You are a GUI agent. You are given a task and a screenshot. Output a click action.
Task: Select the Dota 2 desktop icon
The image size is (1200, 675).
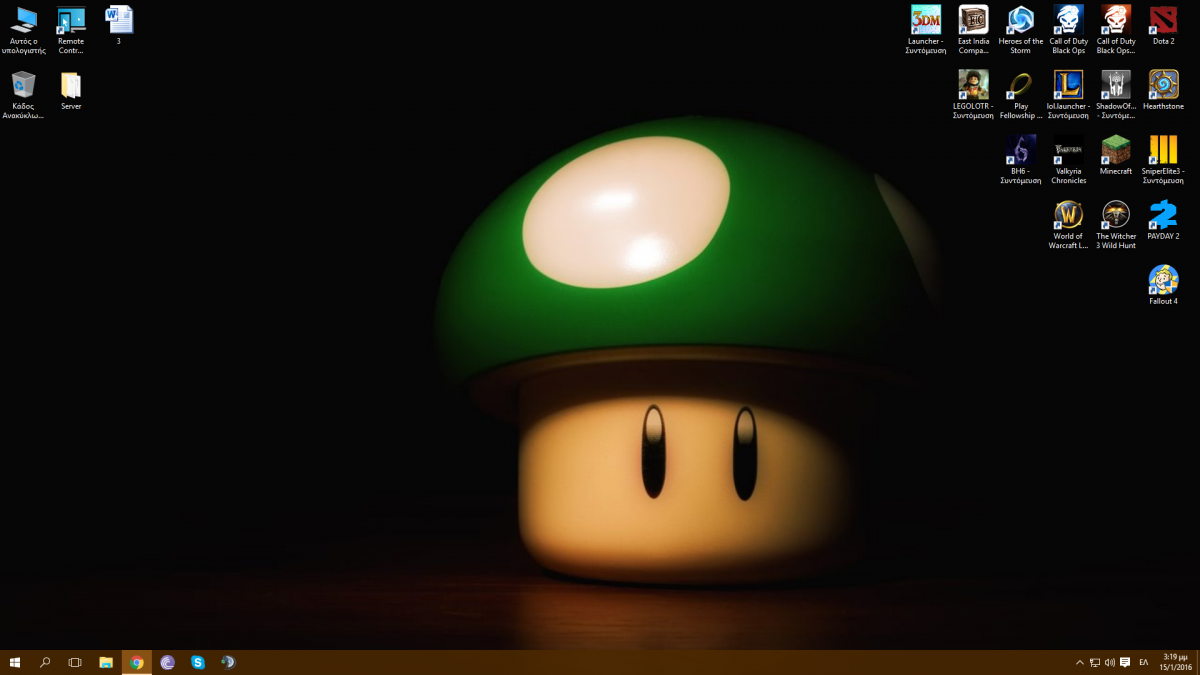coord(1163,25)
